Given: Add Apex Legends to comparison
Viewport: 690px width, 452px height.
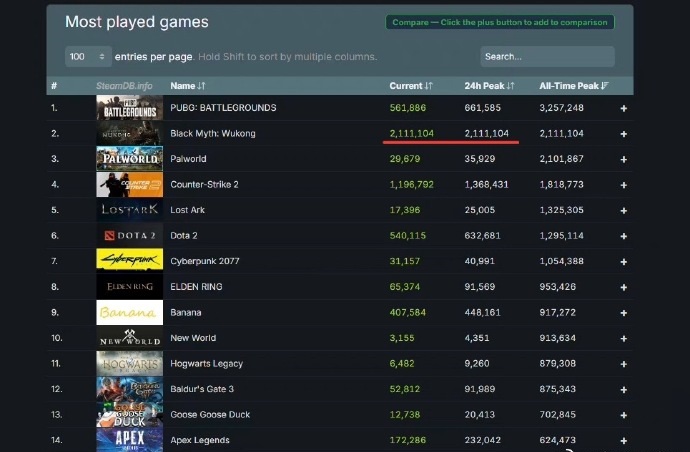Looking at the screenshot, I should 624,441.
